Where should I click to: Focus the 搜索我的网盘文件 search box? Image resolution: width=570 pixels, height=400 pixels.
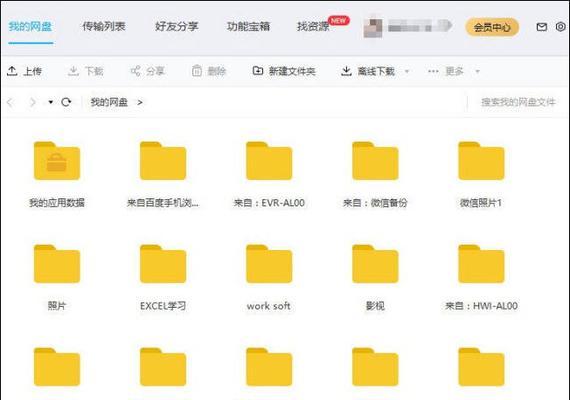click(x=518, y=102)
